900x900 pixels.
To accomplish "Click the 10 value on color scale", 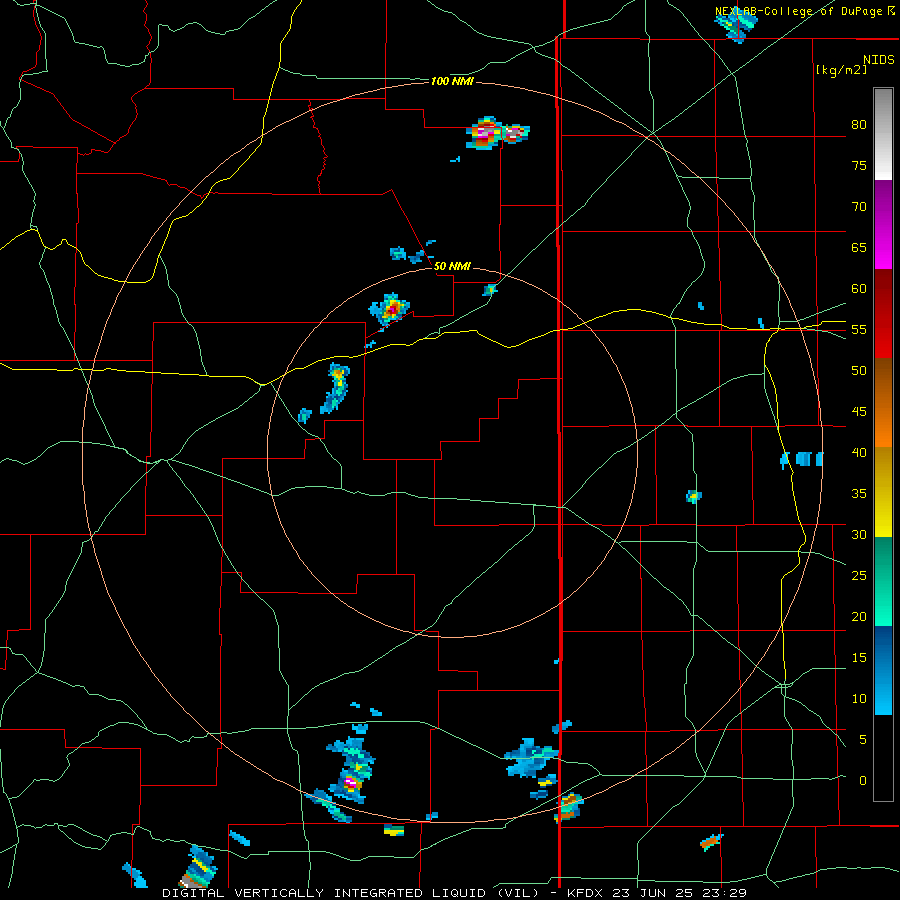I will tap(859, 699).
